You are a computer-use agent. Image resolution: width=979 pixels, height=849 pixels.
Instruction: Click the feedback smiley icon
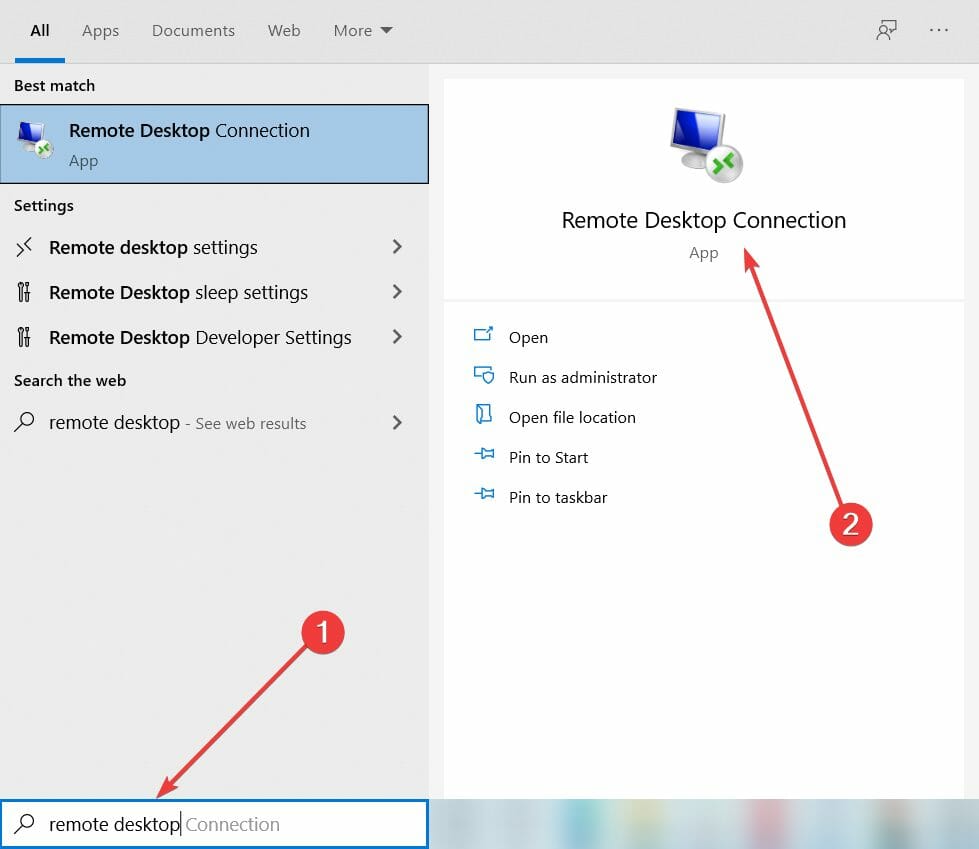pos(886,30)
